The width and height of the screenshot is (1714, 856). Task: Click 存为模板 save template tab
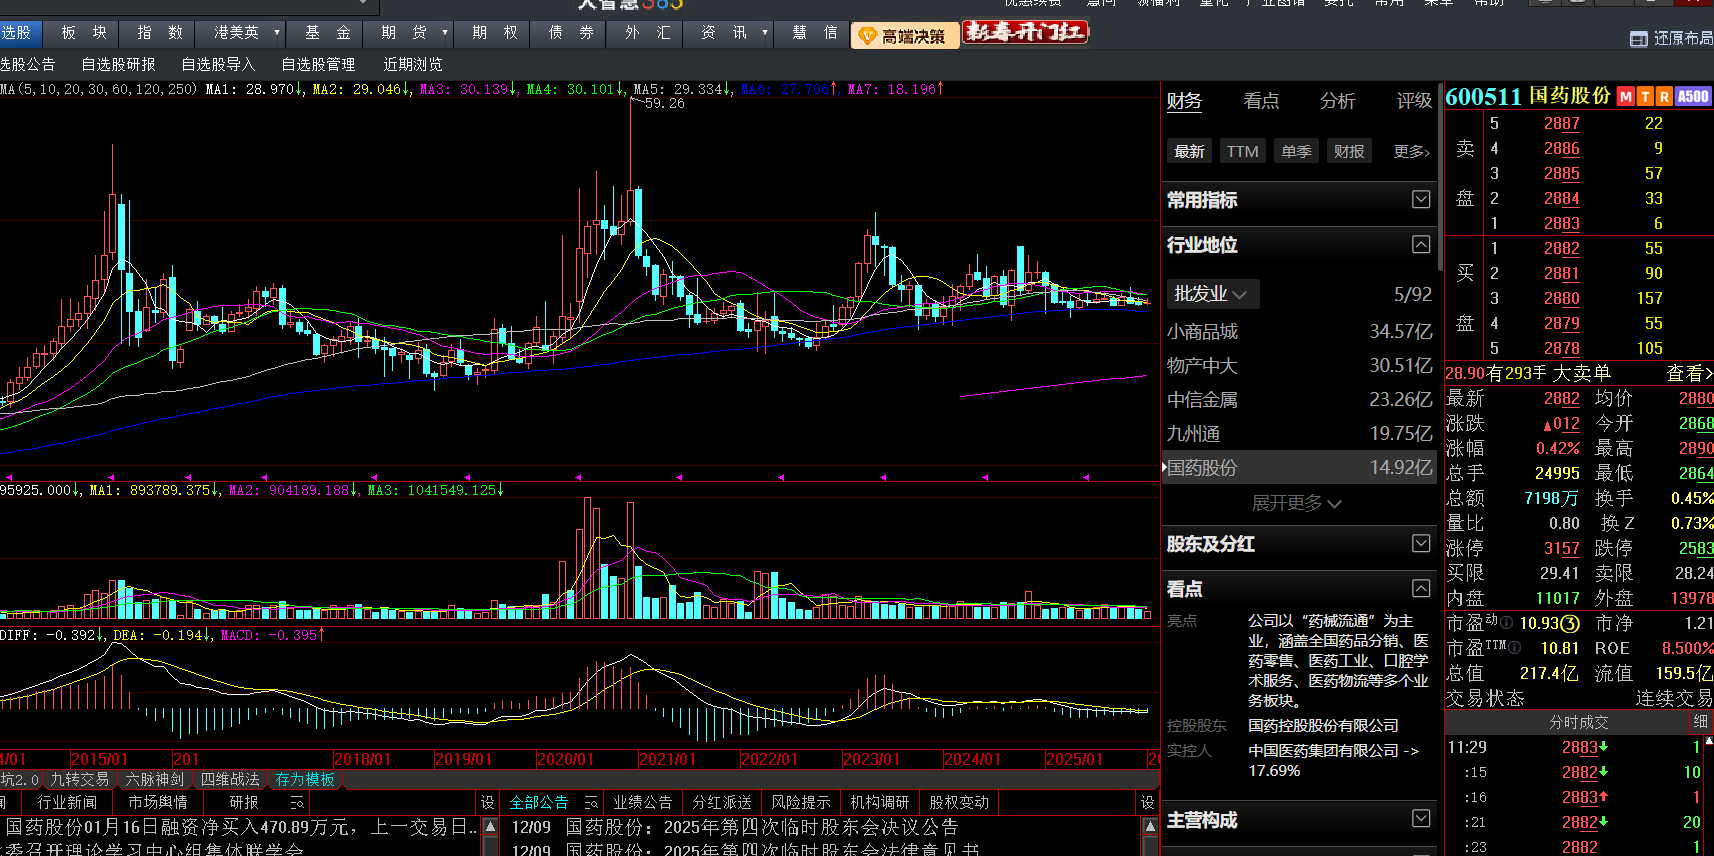[305, 779]
